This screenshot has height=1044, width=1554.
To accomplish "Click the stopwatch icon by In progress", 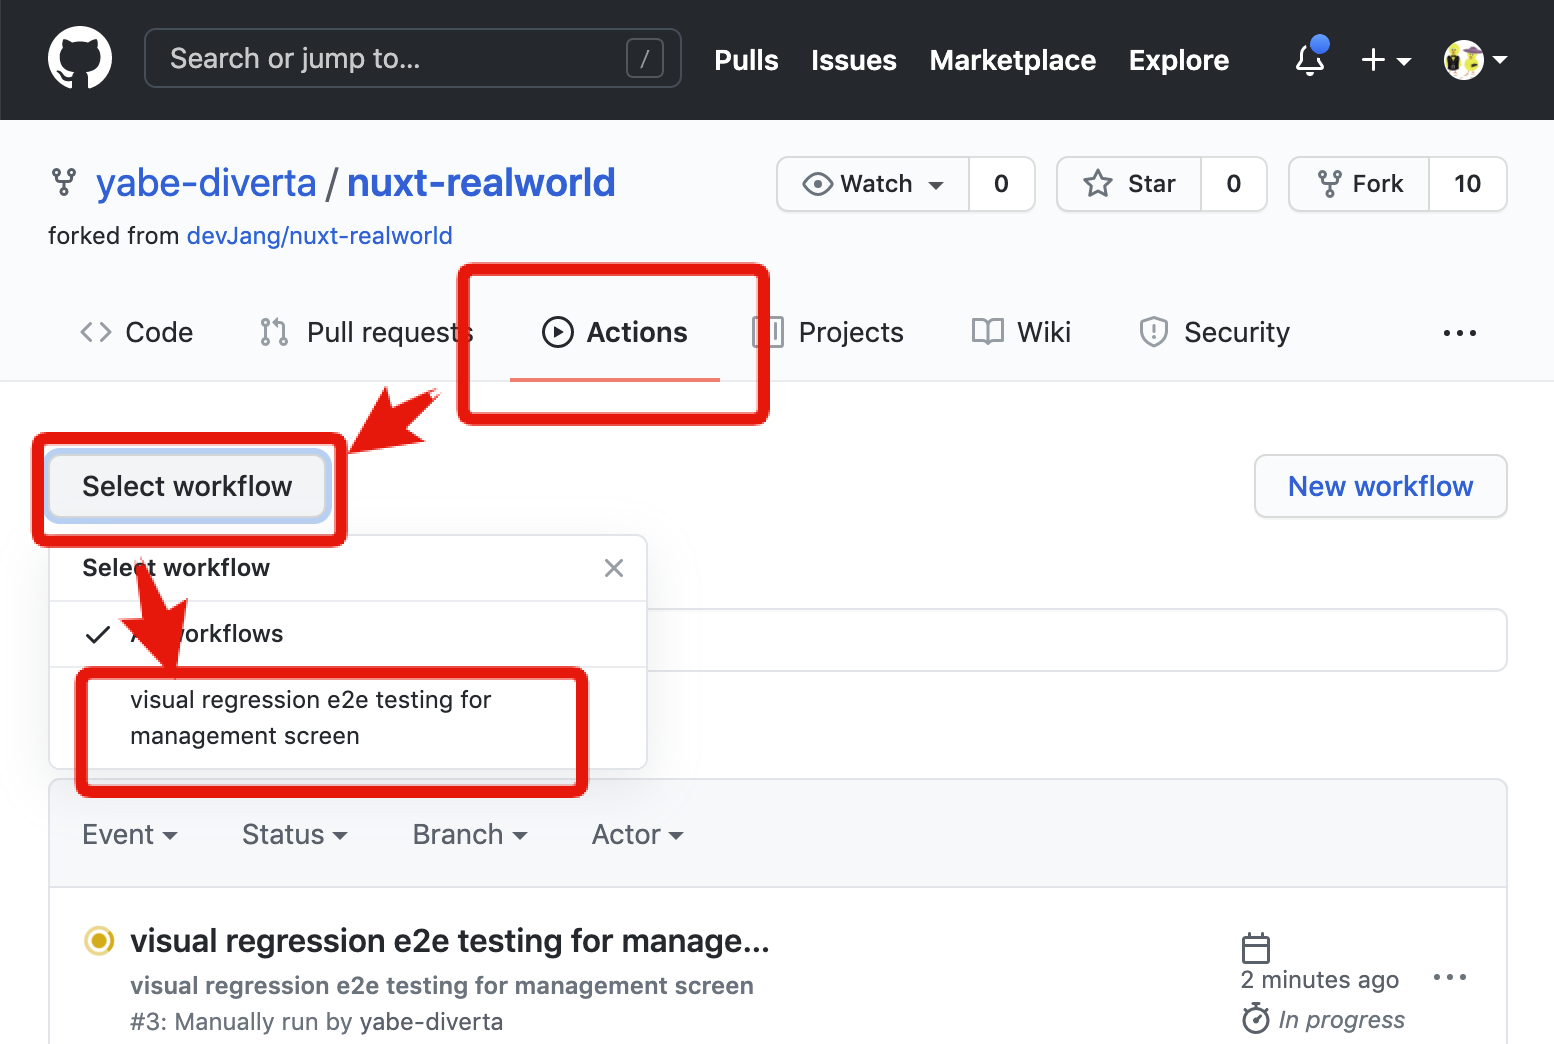I will (1255, 1019).
